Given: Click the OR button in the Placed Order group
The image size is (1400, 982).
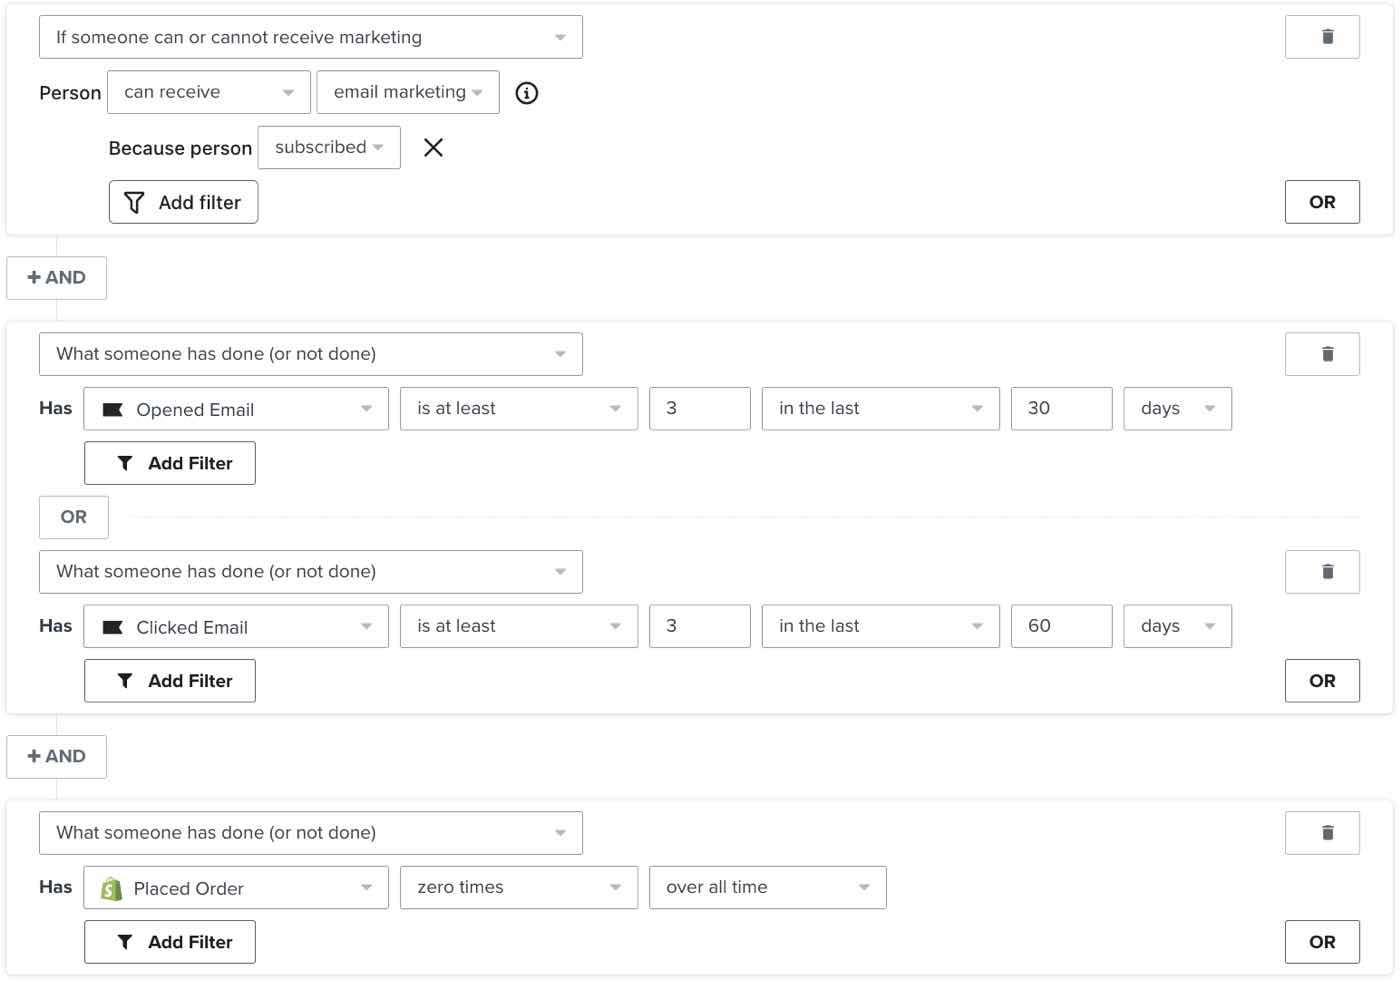Looking at the screenshot, I should tap(1322, 942).
